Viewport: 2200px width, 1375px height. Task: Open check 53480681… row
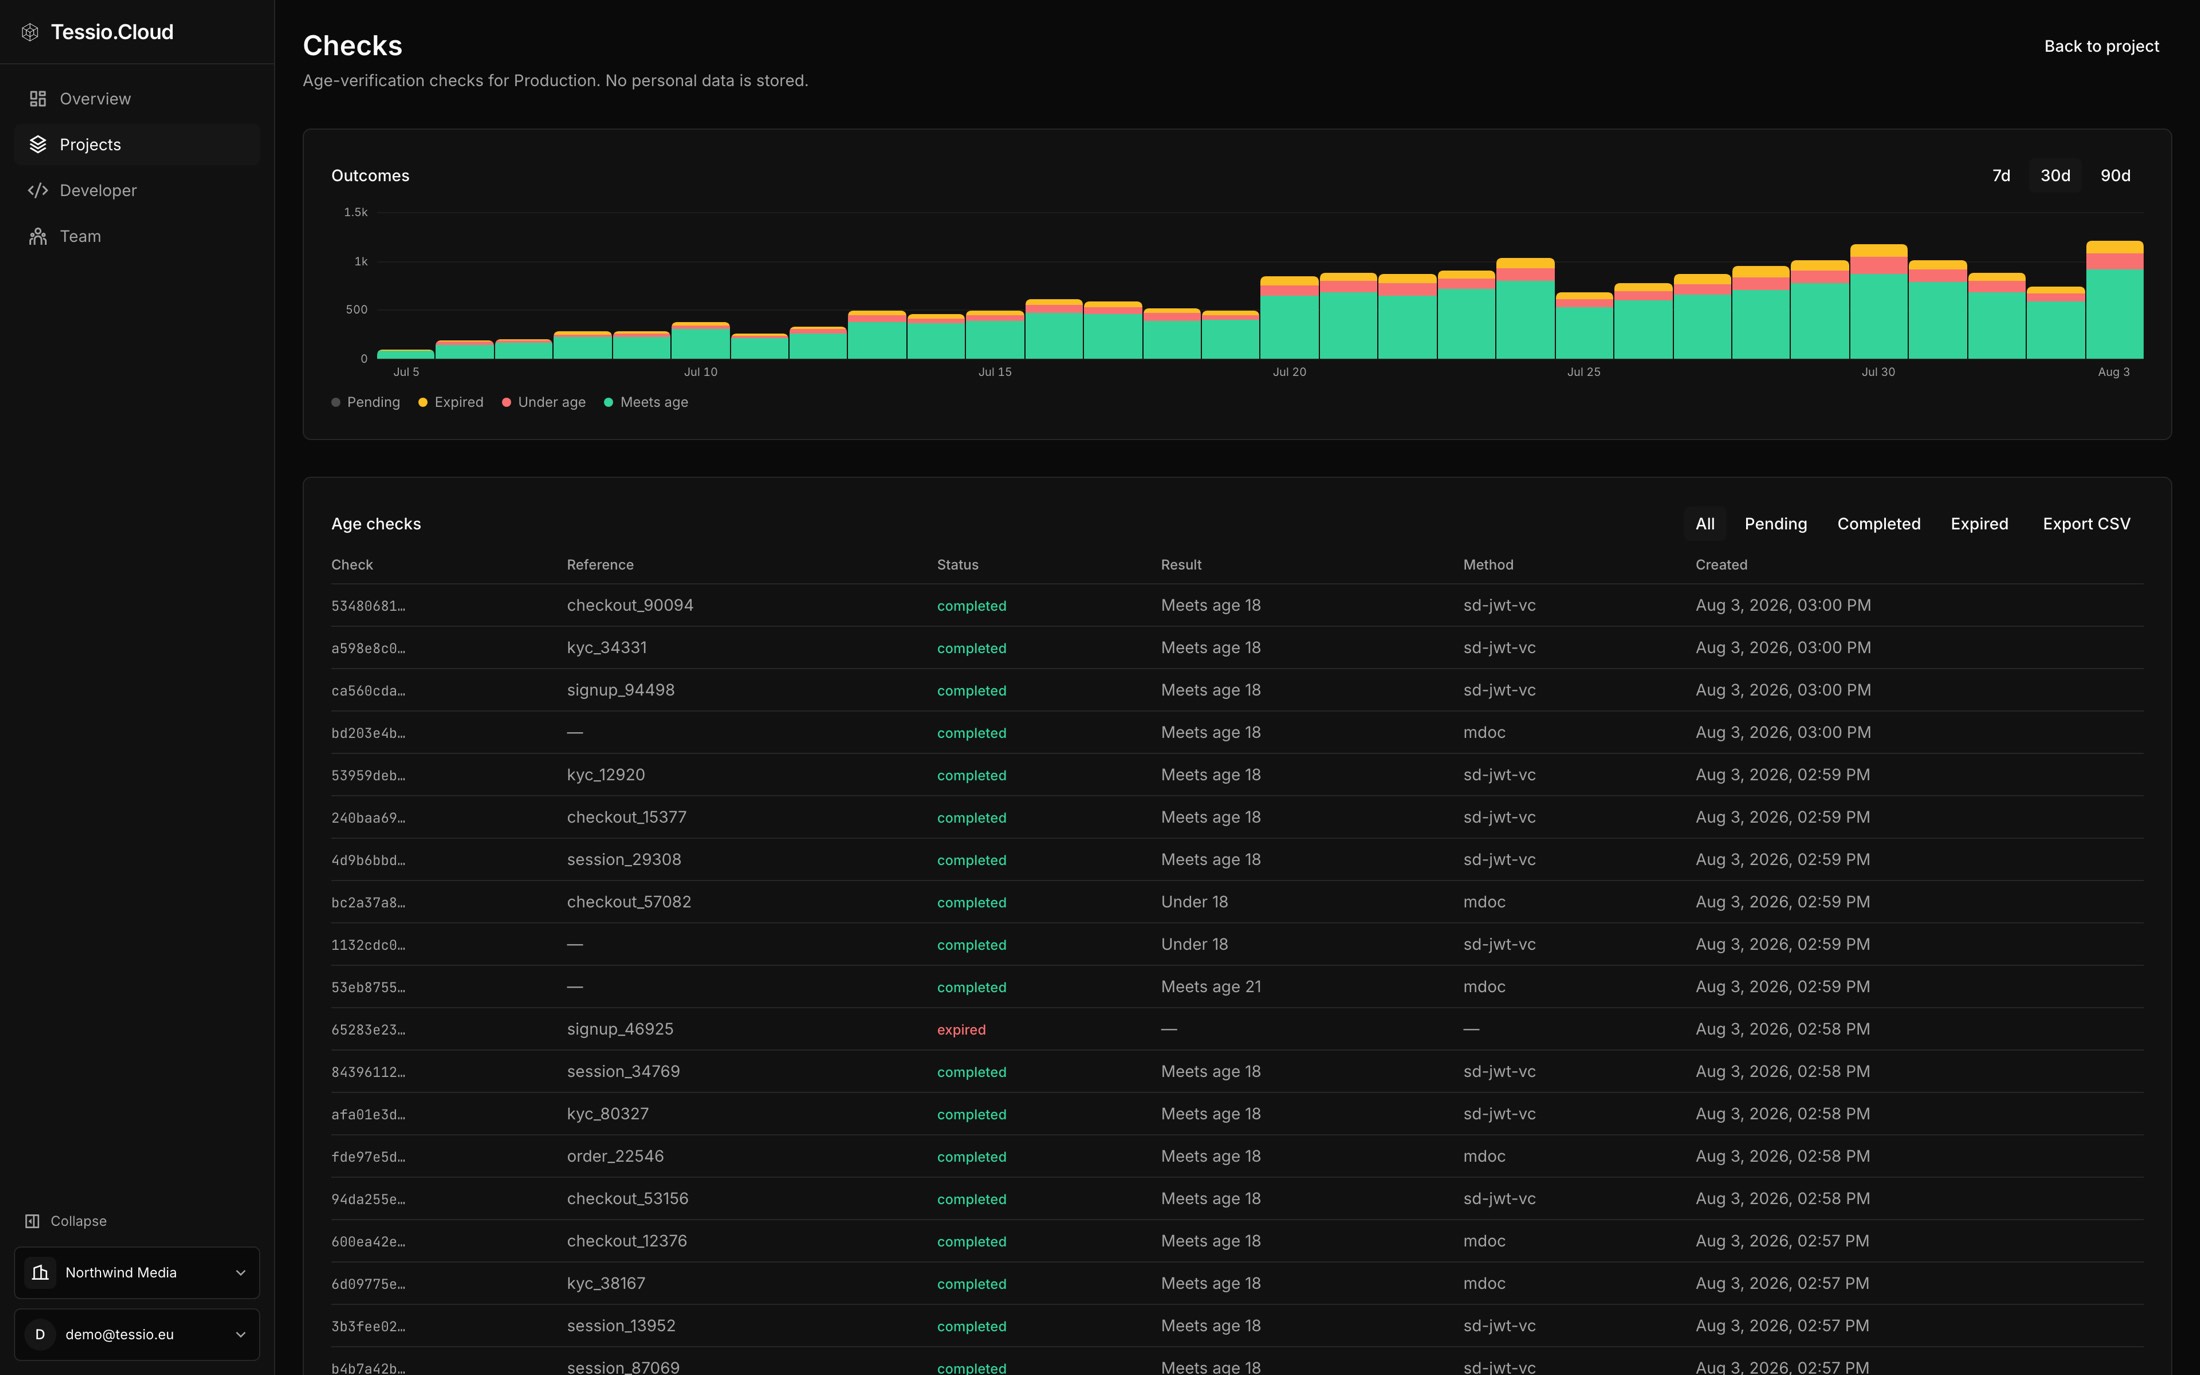click(x=1237, y=605)
